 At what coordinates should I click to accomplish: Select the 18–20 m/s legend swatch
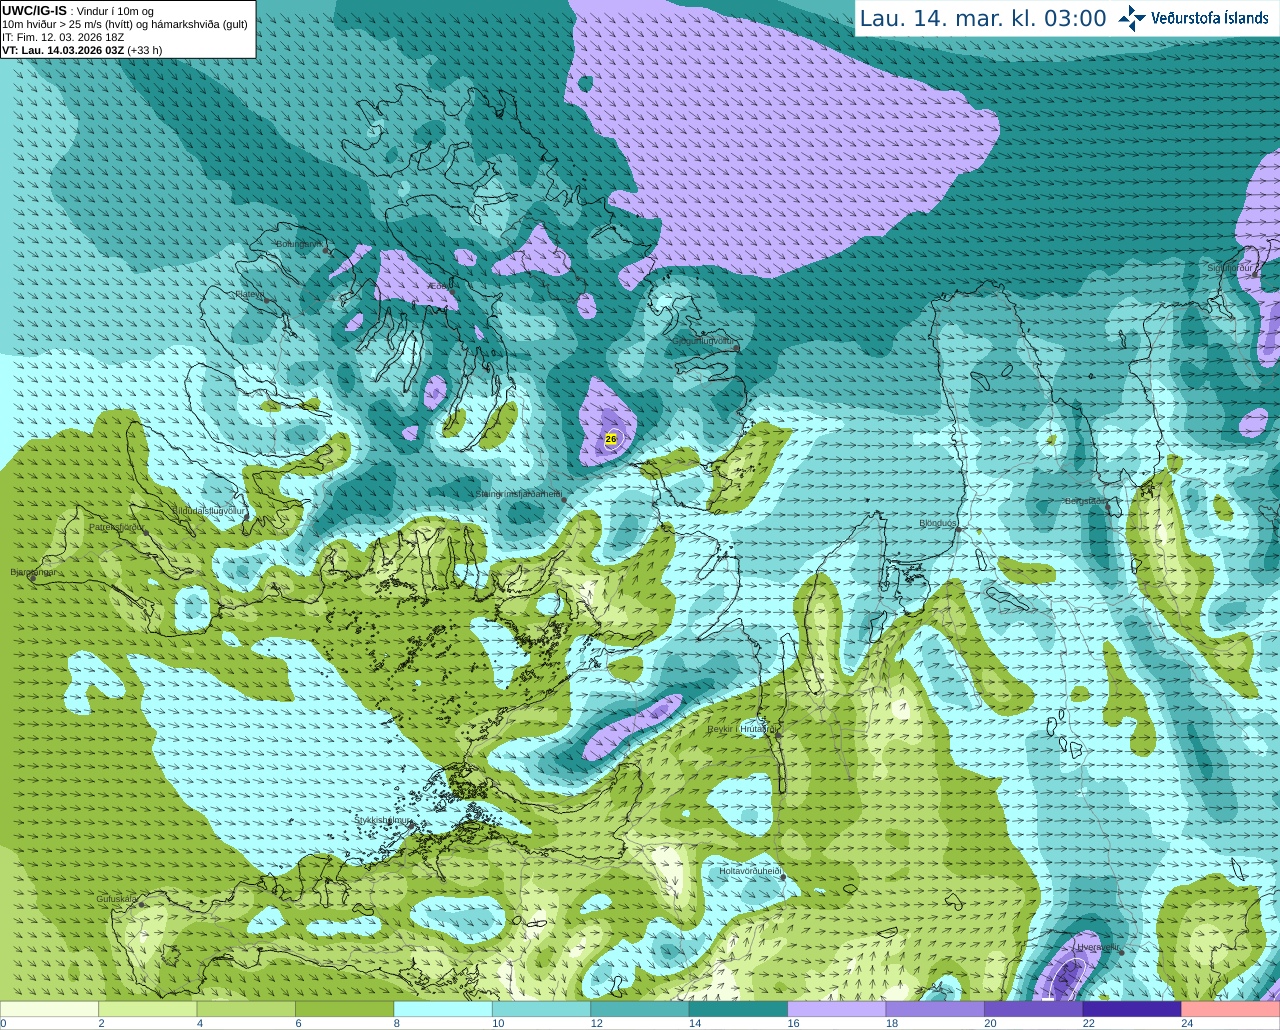[x=935, y=1009]
